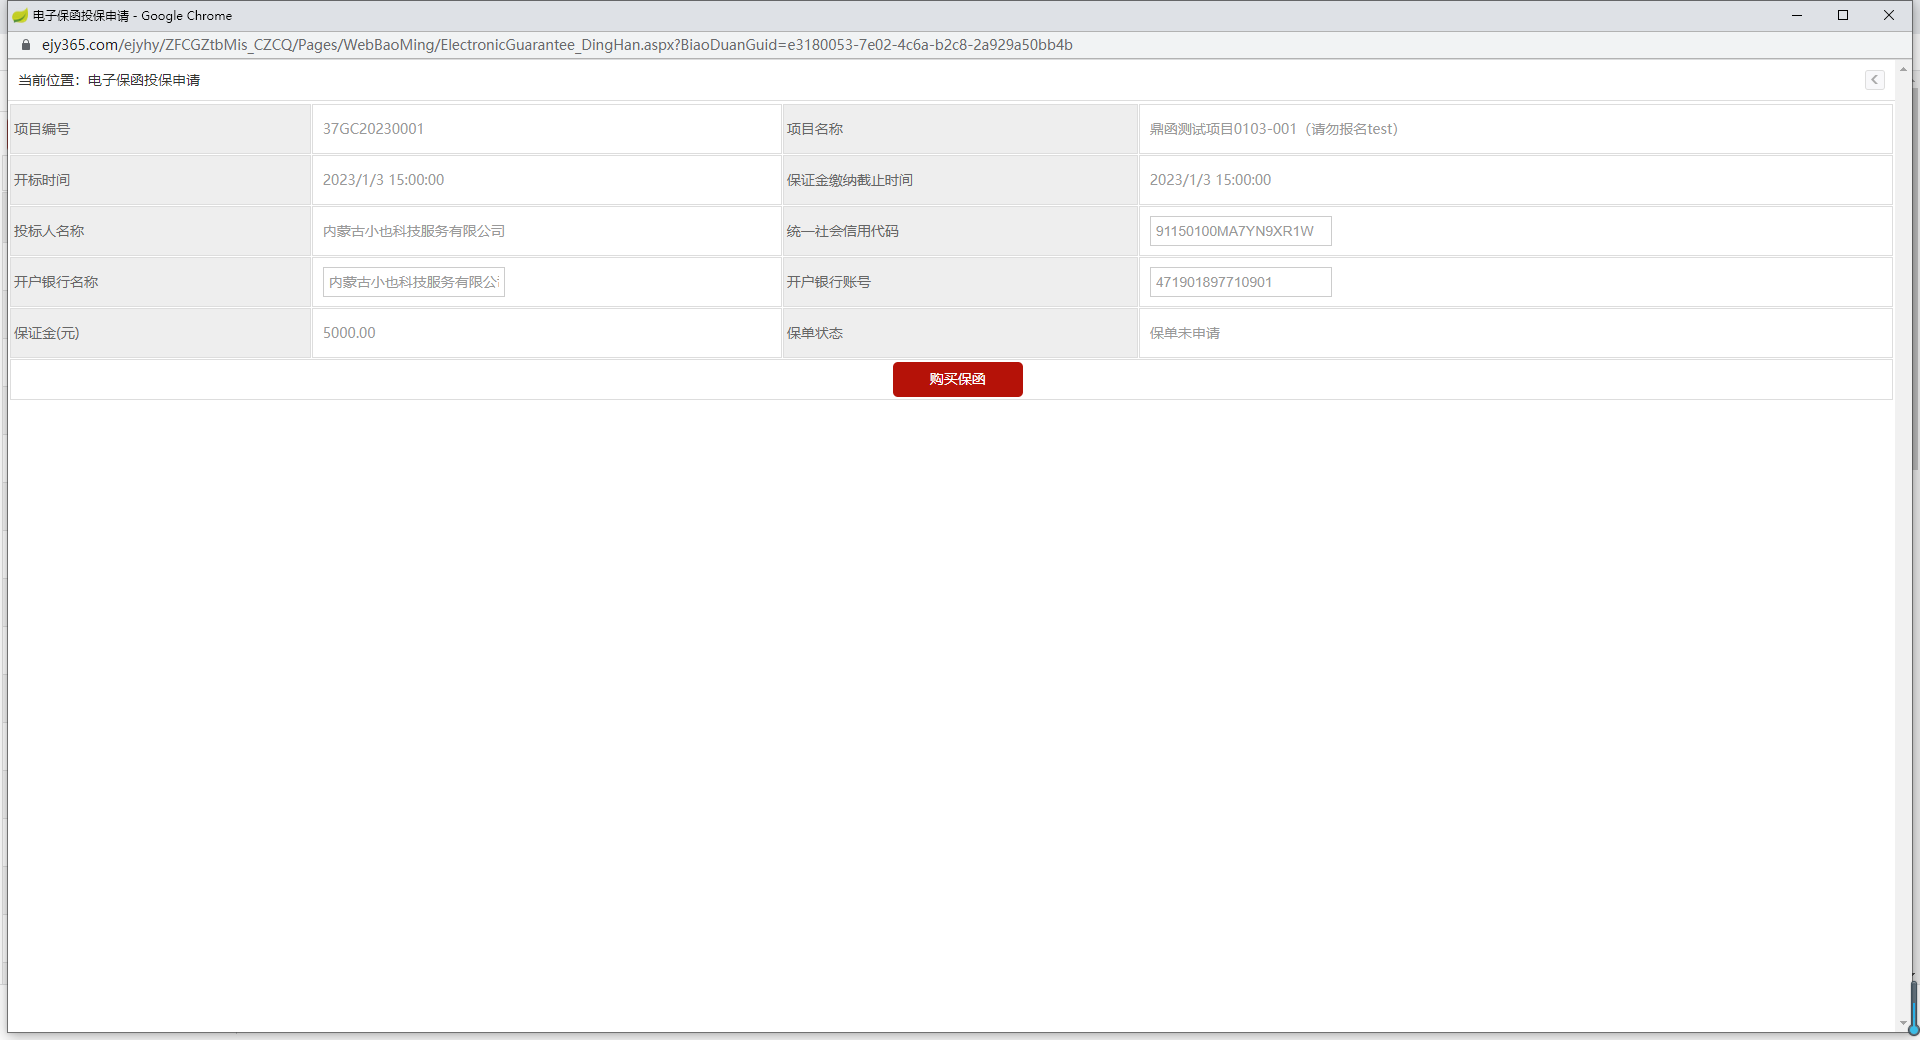Click the page favicon in title bar
1920x1040 pixels.
pyautogui.click(x=20, y=16)
